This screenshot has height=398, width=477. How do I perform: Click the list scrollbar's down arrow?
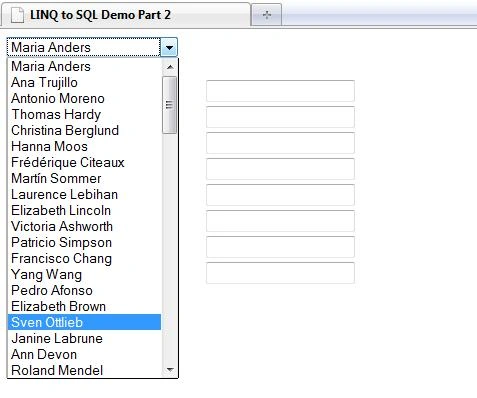tap(170, 369)
